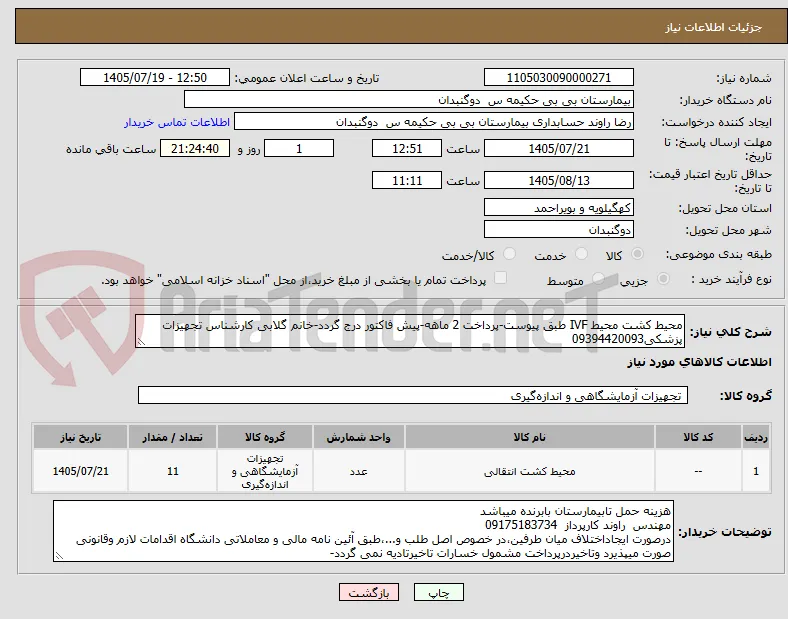The width and height of the screenshot is (788, 619).
Task: Click the بازگشت back button
Action: click(x=369, y=592)
